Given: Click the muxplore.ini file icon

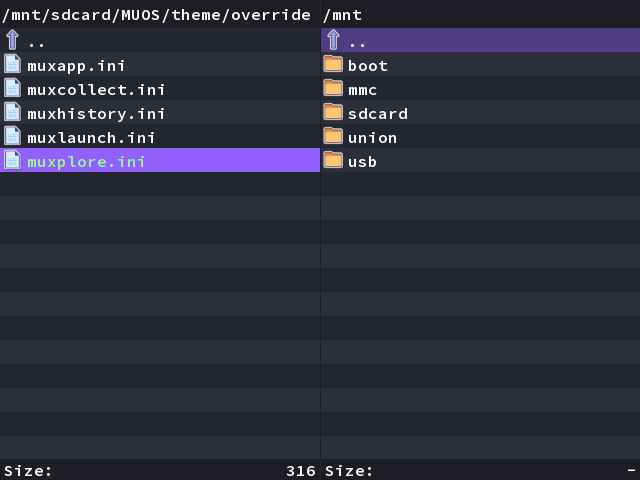Looking at the screenshot, I should coord(12,160).
